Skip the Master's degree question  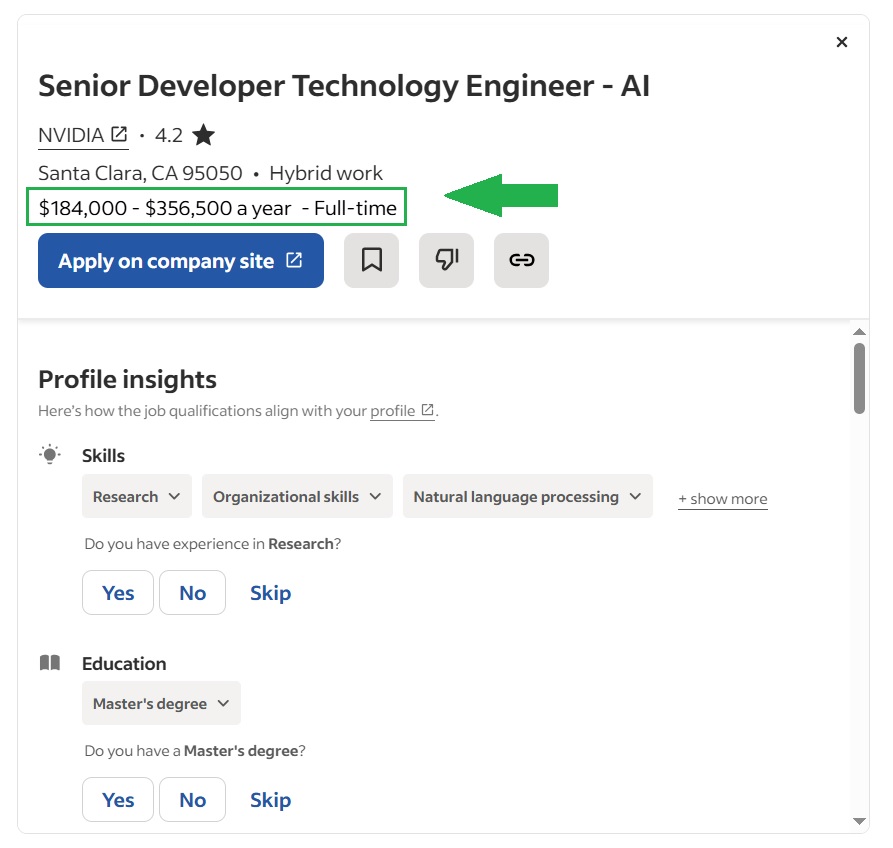click(x=271, y=800)
